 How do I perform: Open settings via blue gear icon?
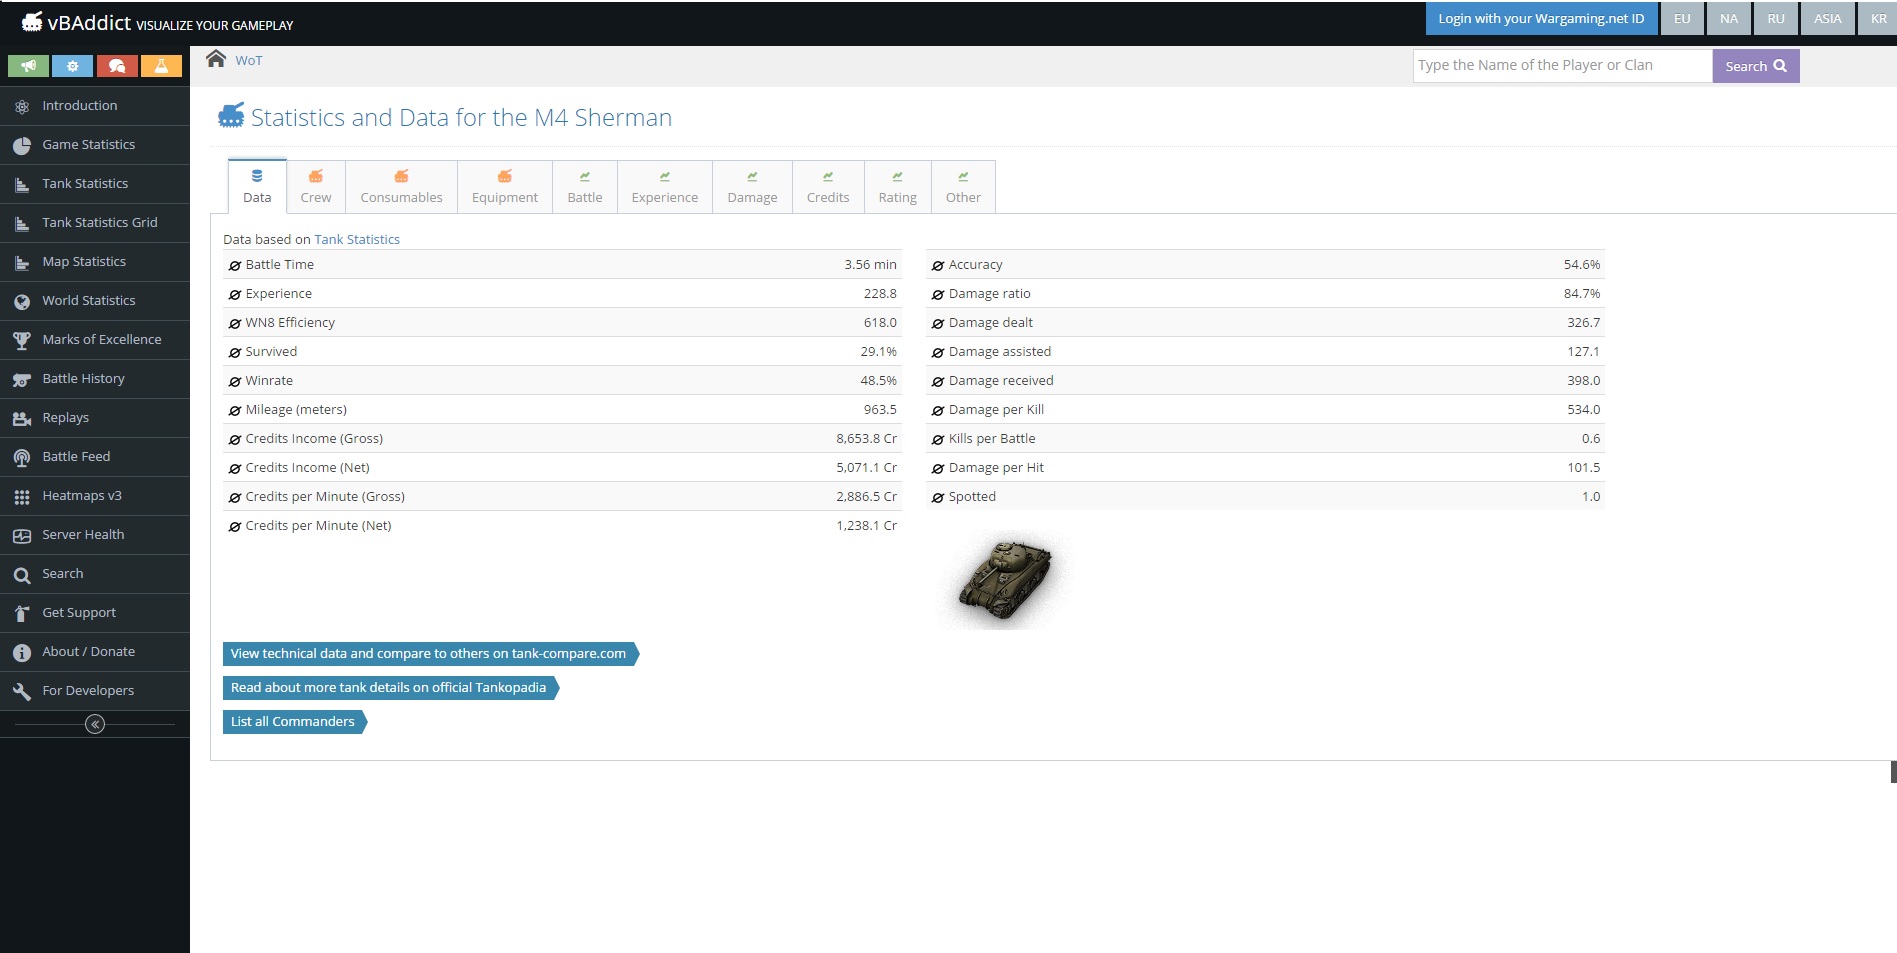72,66
